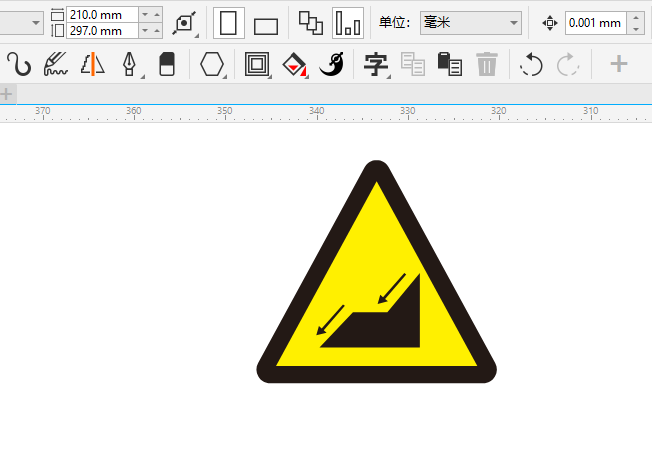This screenshot has height=464, width=652.
Task: Switch to Portrait page orientation
Action: coord(228,23)
